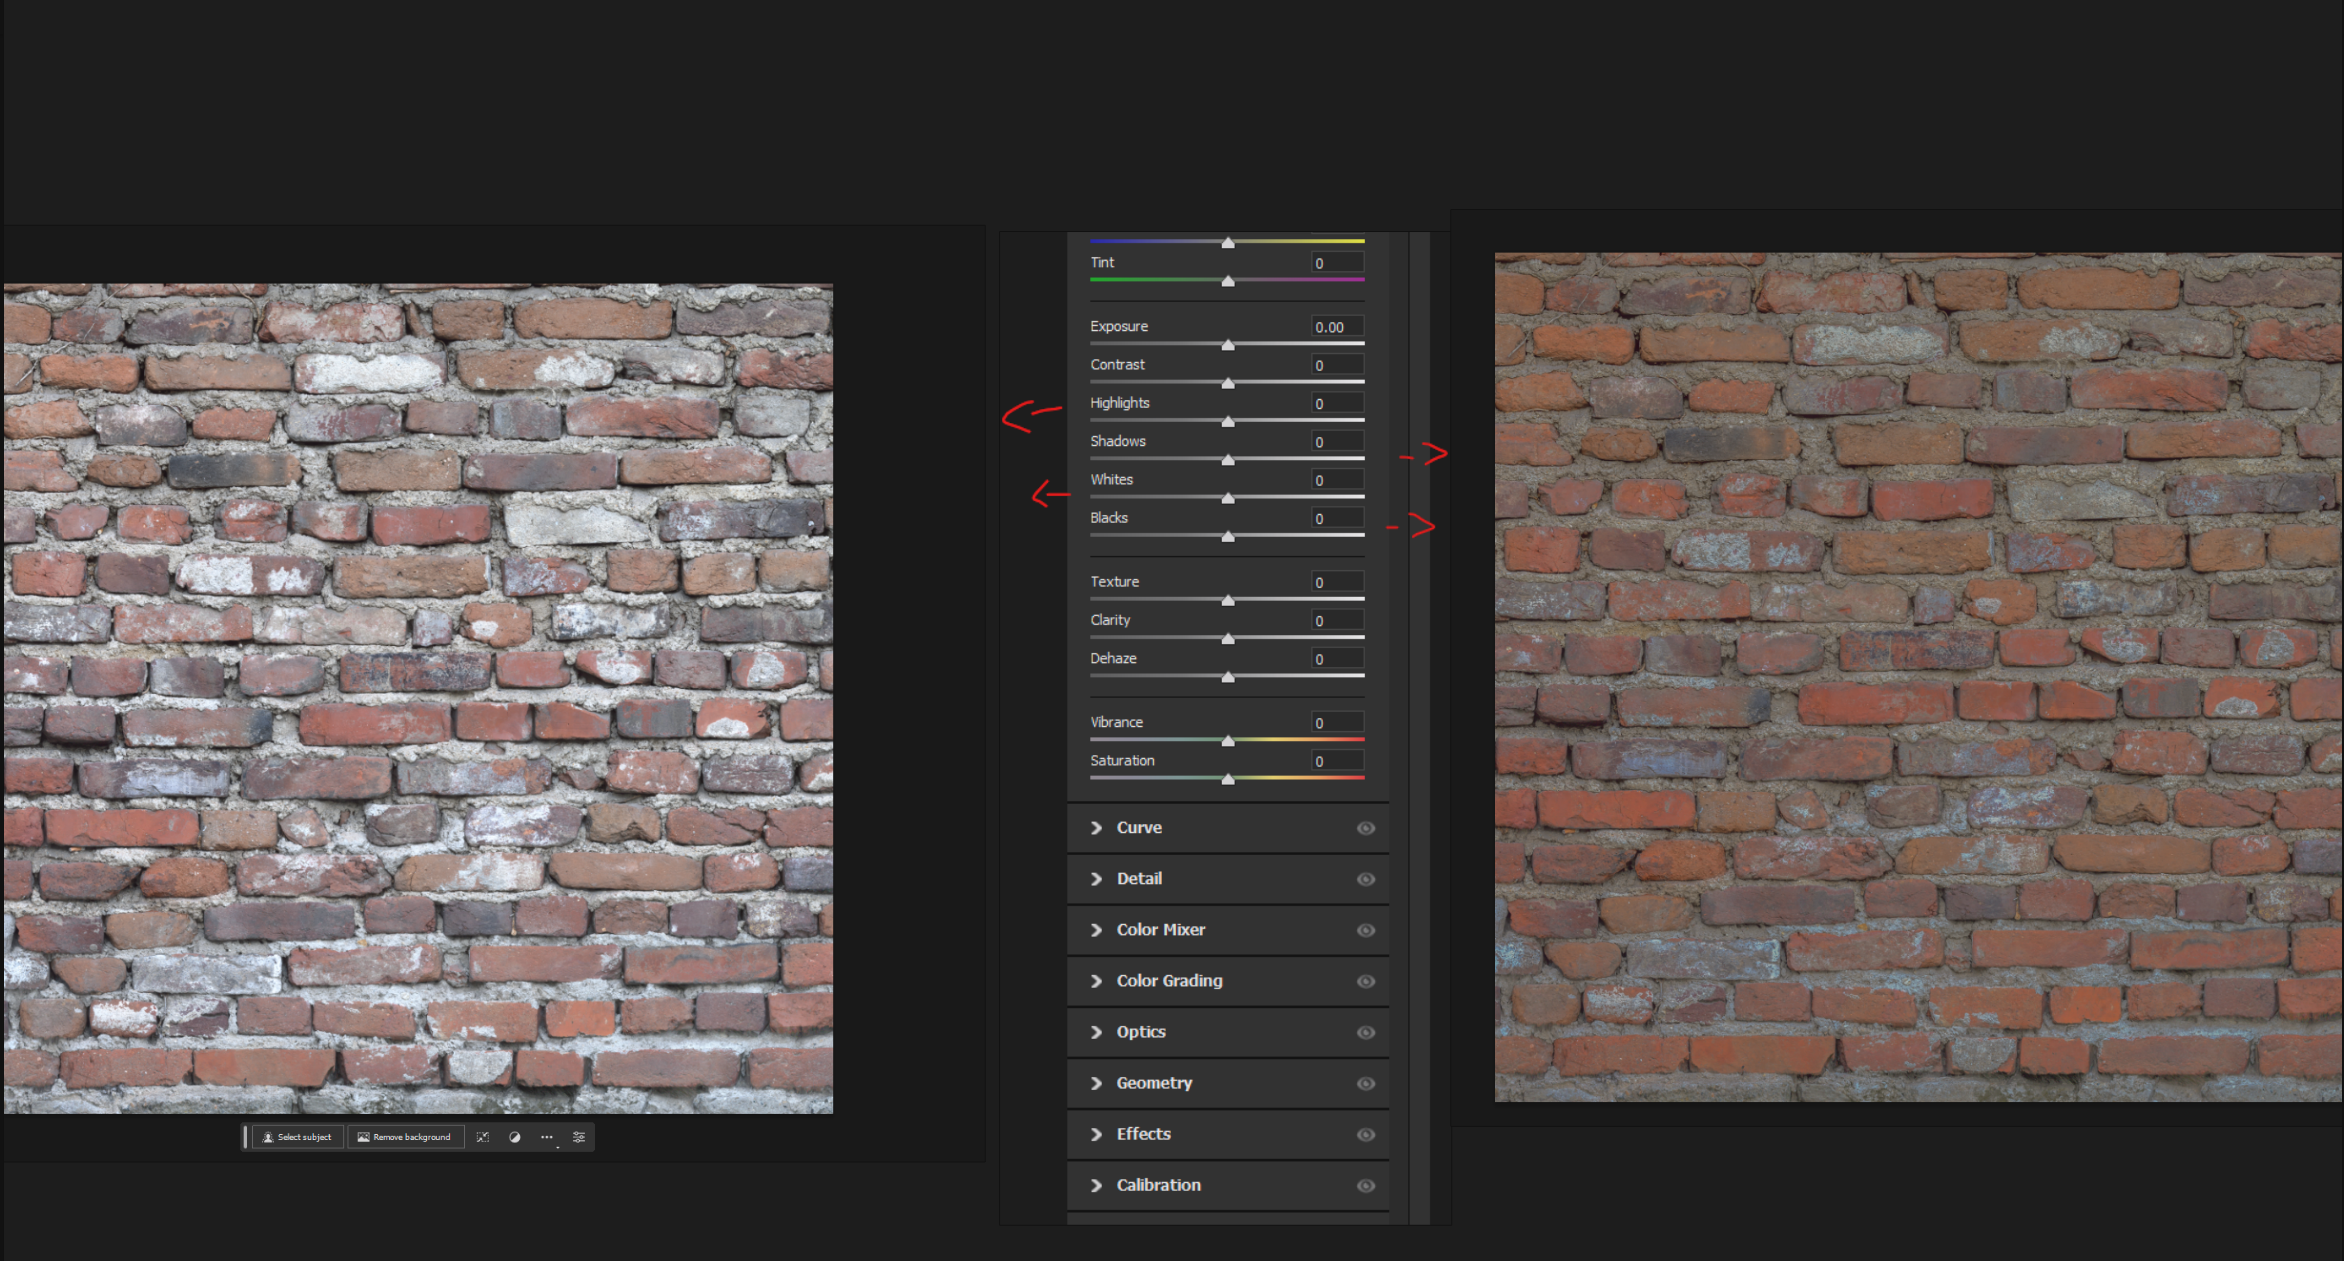Open the three-dots more options menu
Viewport: 2344px width, 1261px height.
(x=546, y=1137)
